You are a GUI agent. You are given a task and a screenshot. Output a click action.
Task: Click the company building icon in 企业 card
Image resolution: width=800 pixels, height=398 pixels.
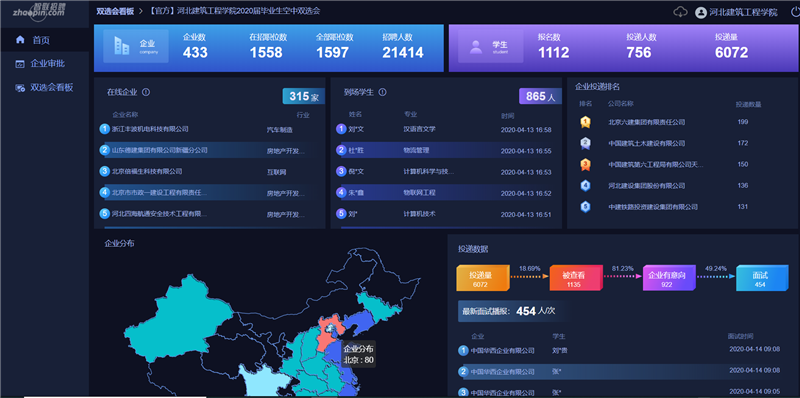click(122, 46)
